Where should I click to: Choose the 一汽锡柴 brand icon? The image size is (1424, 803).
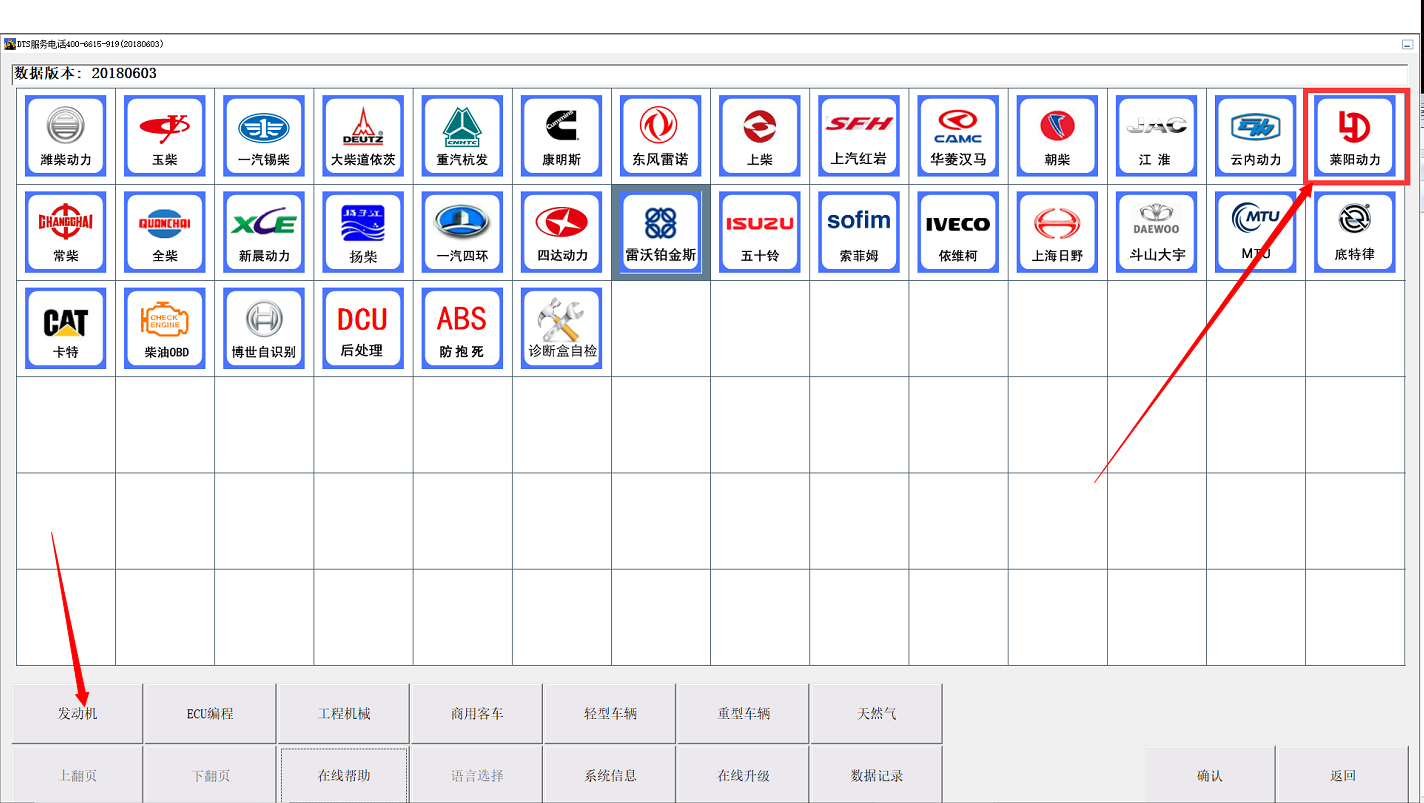(x=264, y=136)
